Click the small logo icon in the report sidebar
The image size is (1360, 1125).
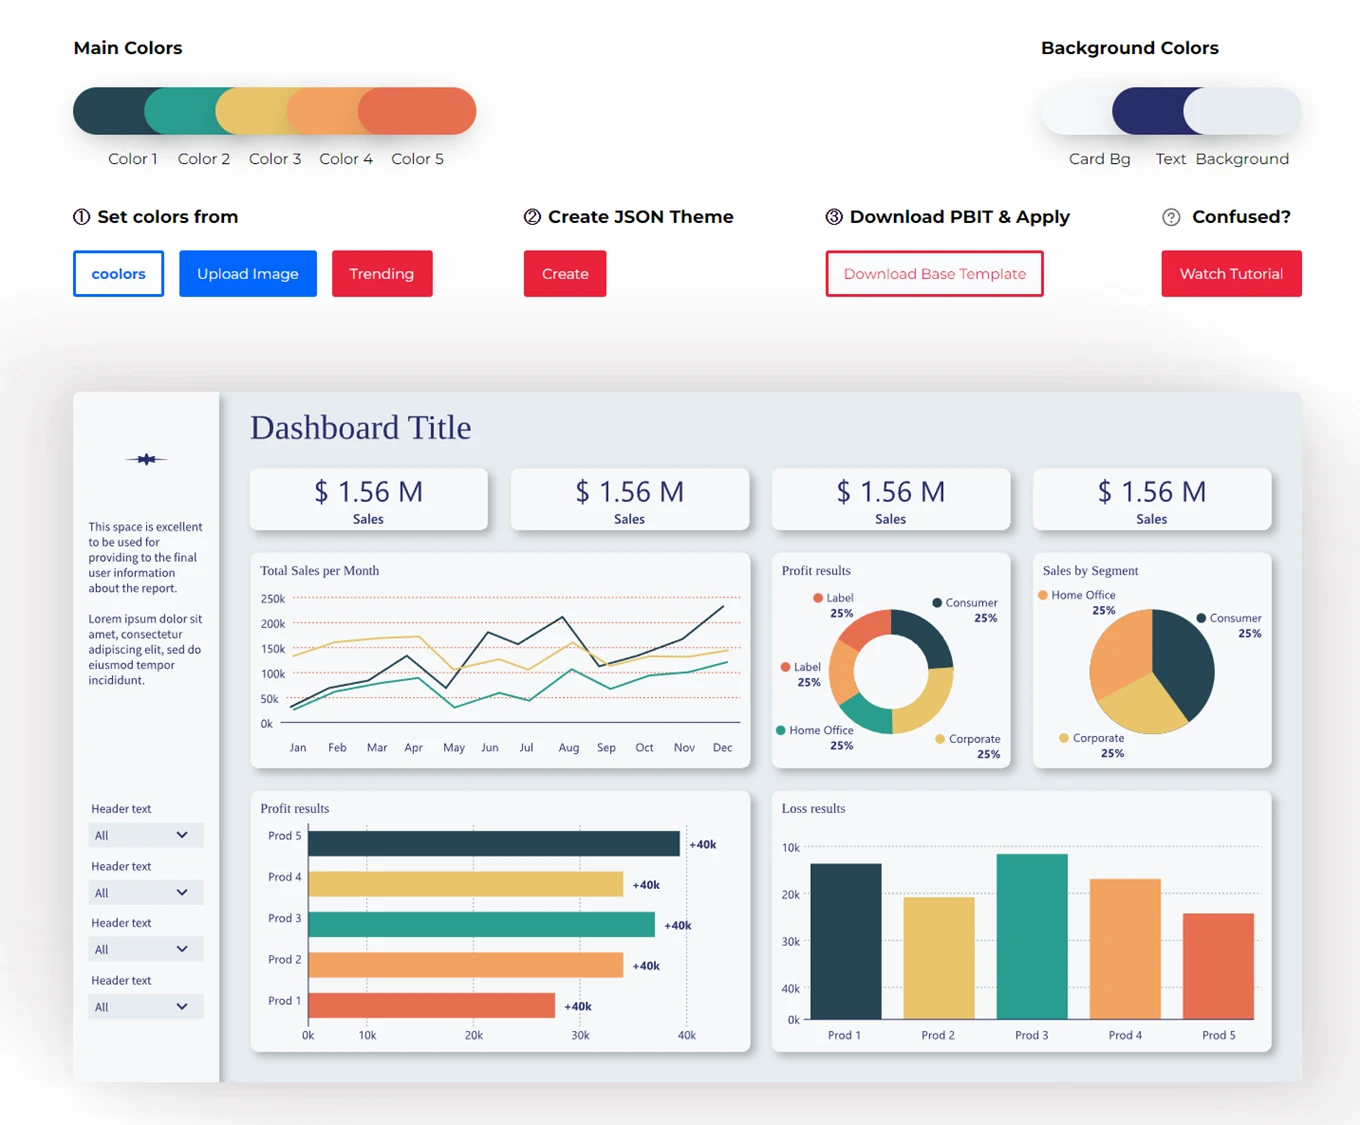pyautogui.click(x=145, y=459)
